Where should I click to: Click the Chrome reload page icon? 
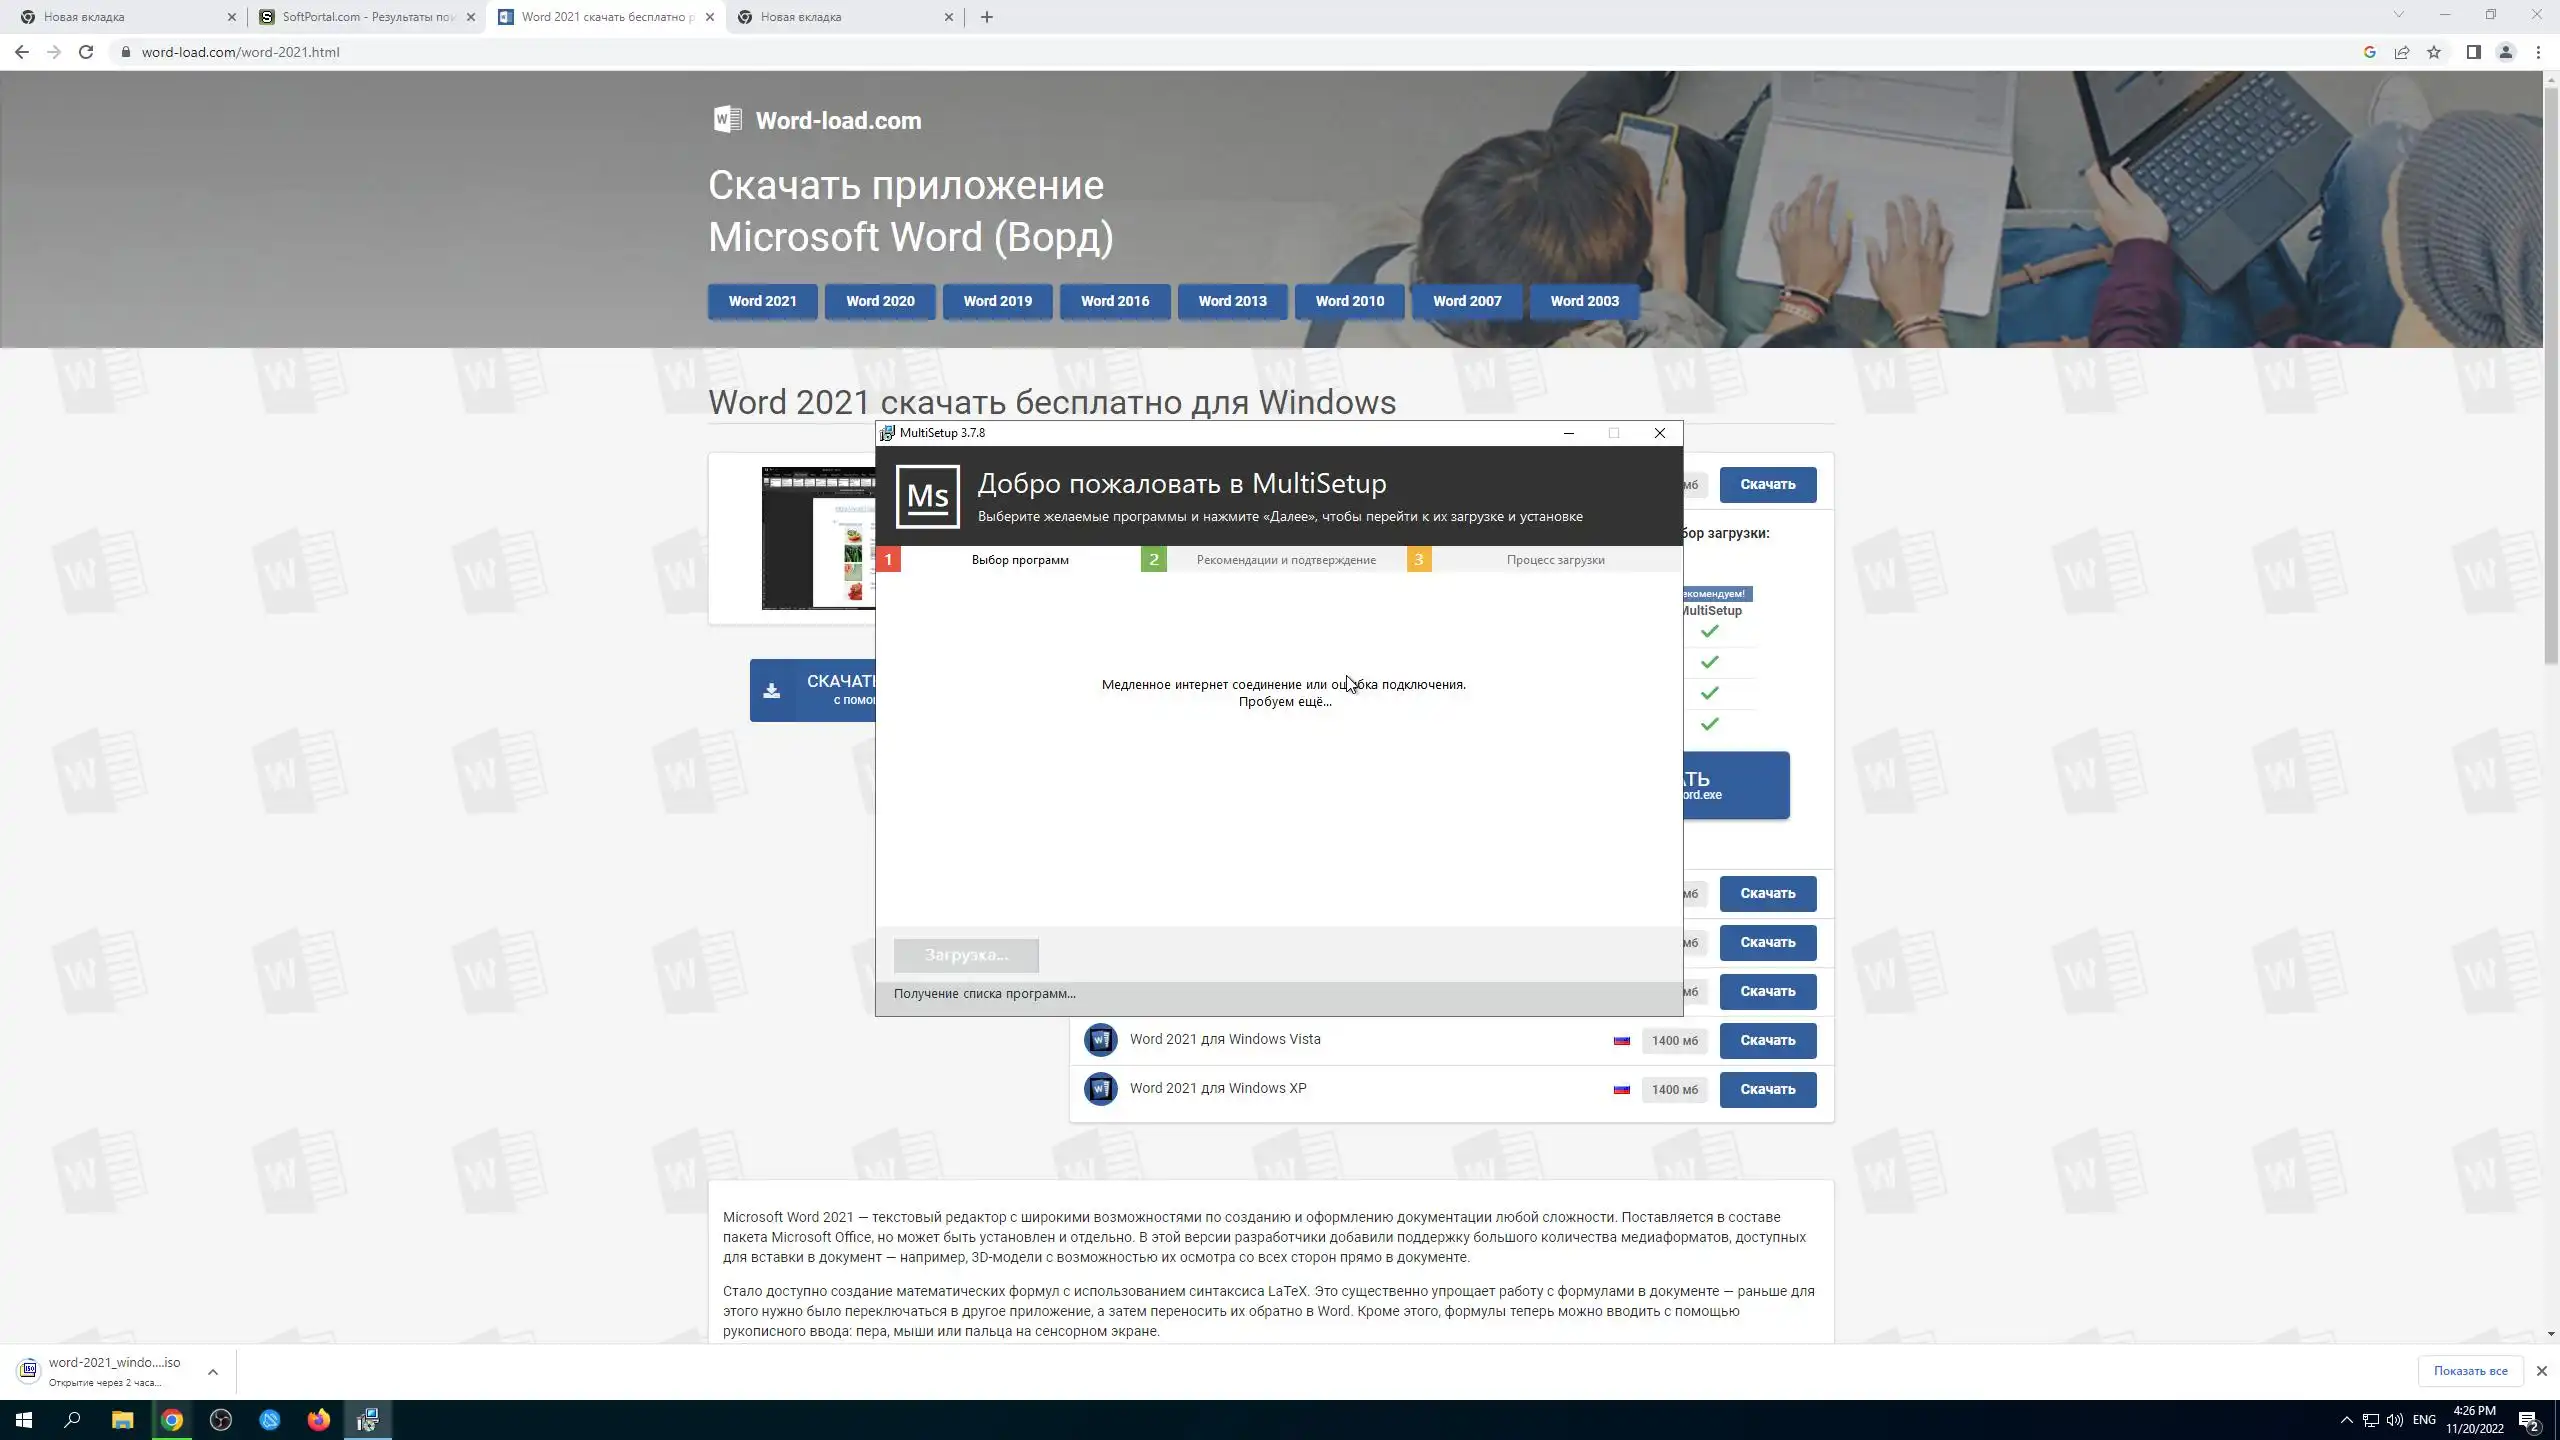(x=86, y=52)
